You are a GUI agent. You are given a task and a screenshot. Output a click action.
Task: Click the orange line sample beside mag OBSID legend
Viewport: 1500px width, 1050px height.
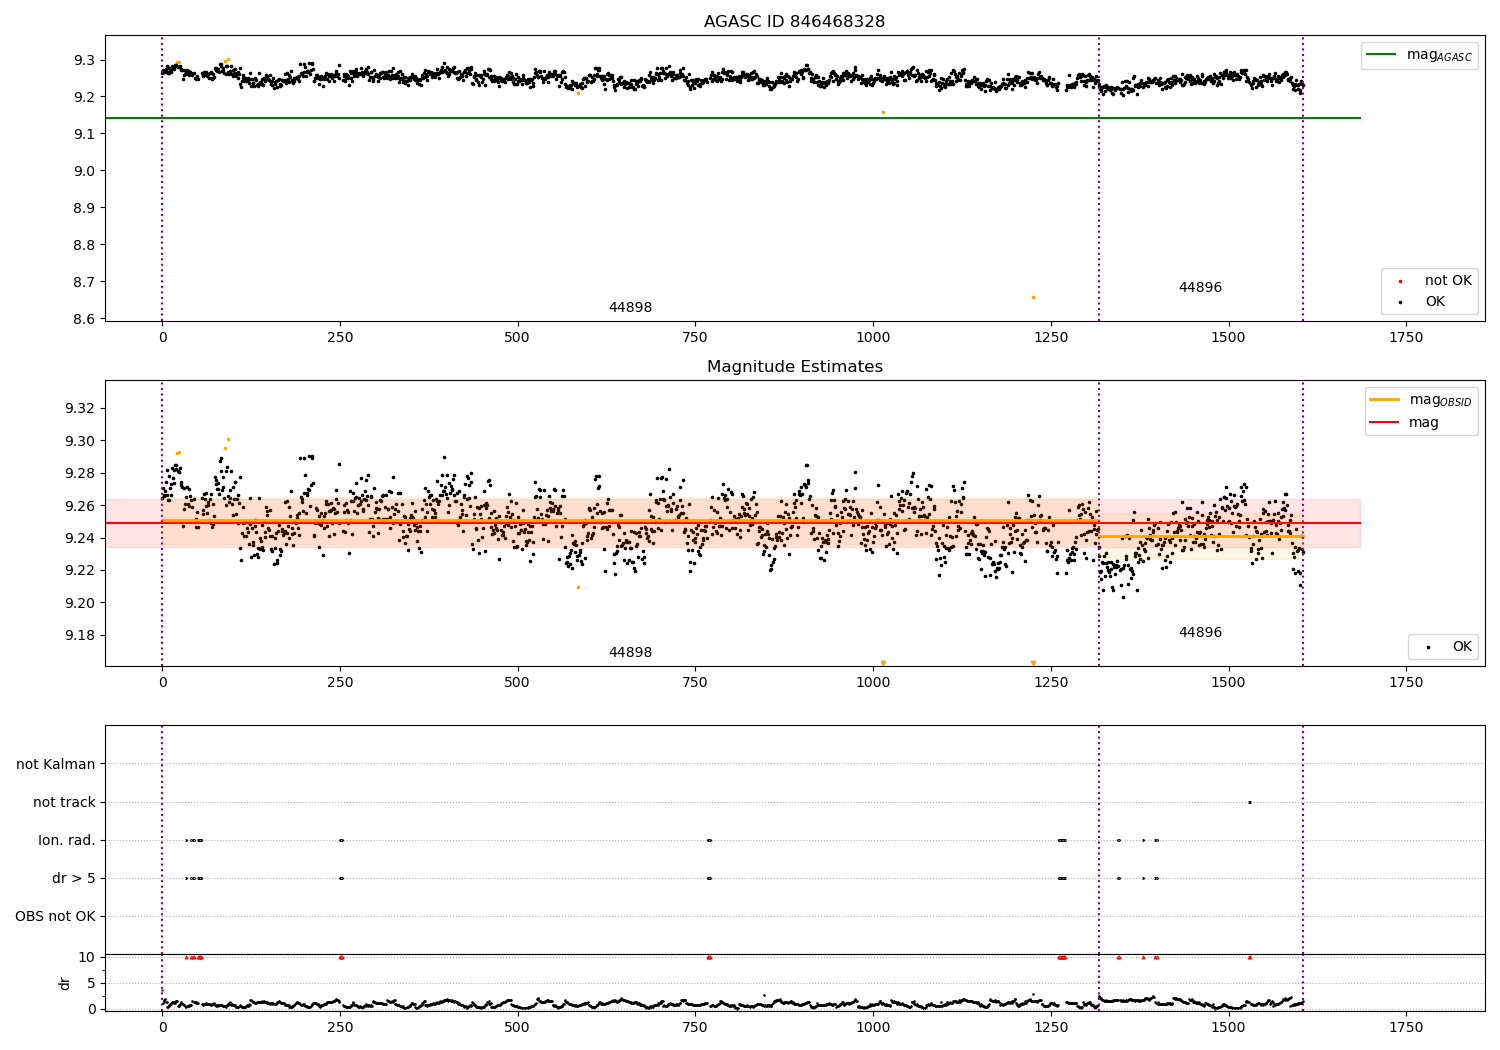[1384, 400]
